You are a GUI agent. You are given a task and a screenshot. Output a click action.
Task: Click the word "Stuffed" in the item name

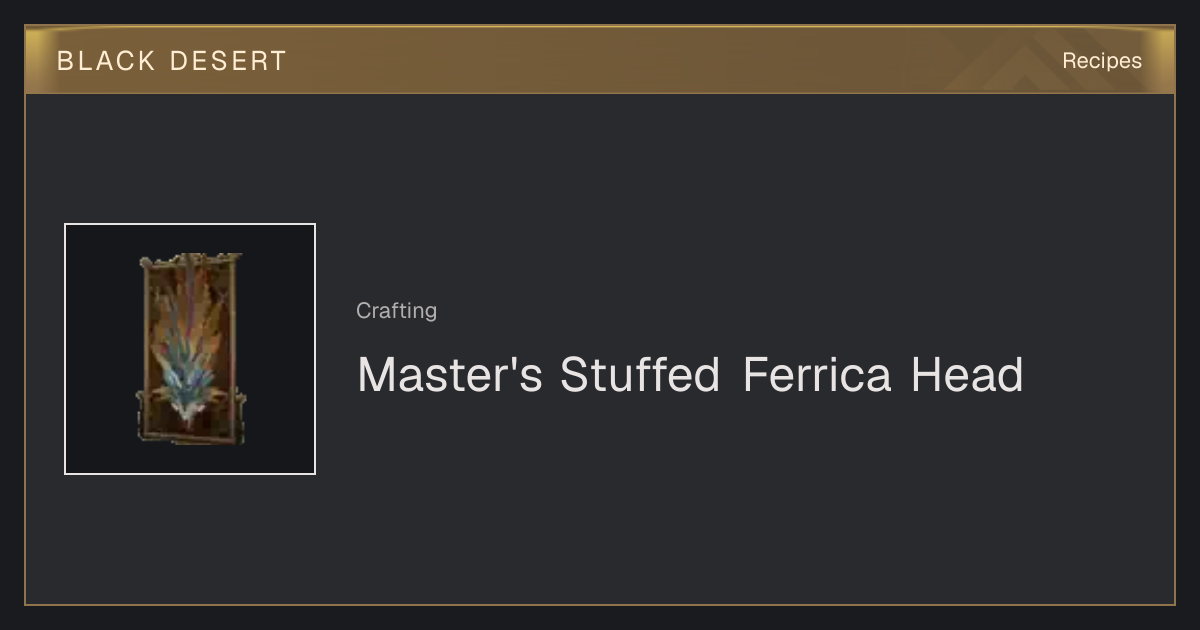tap(640, 375)
